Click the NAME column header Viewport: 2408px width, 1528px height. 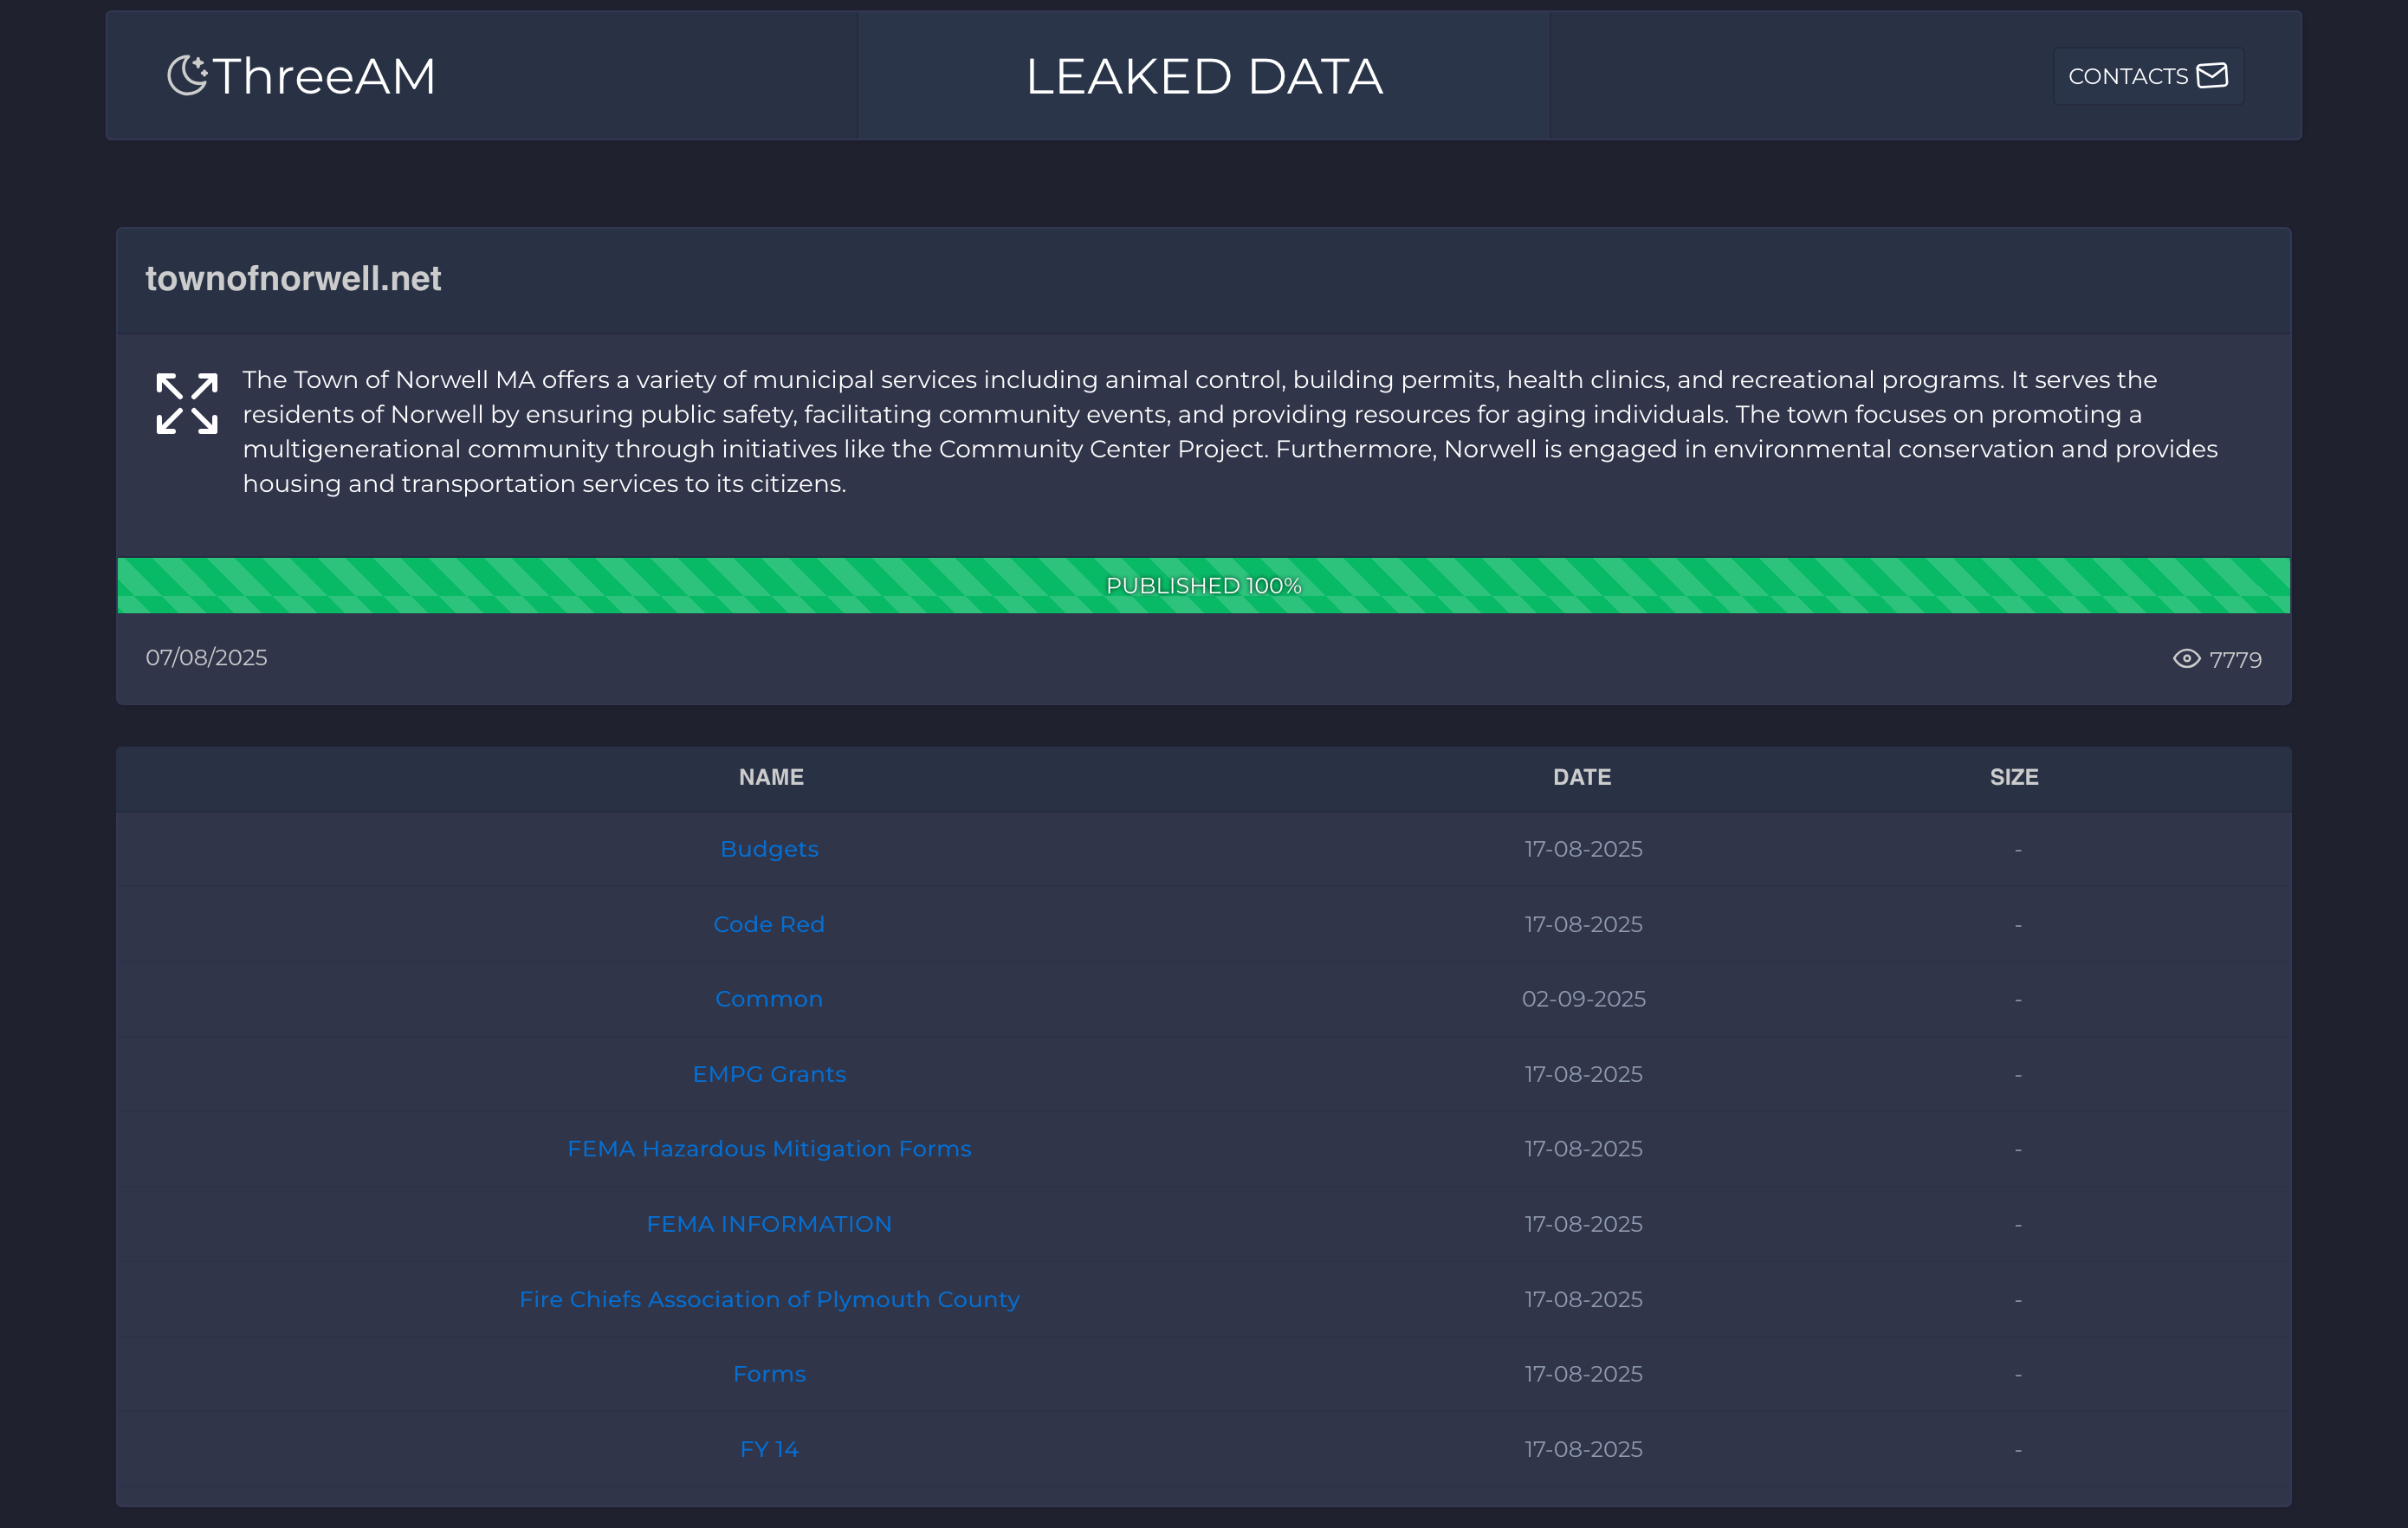pos(771,777)
